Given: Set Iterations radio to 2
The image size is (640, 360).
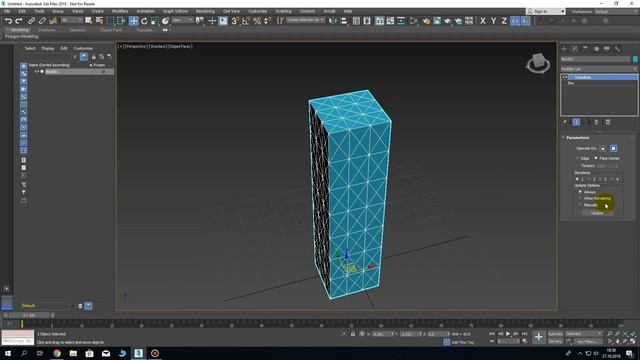Looking at the screenshot, I should click(x=589, y=179).
